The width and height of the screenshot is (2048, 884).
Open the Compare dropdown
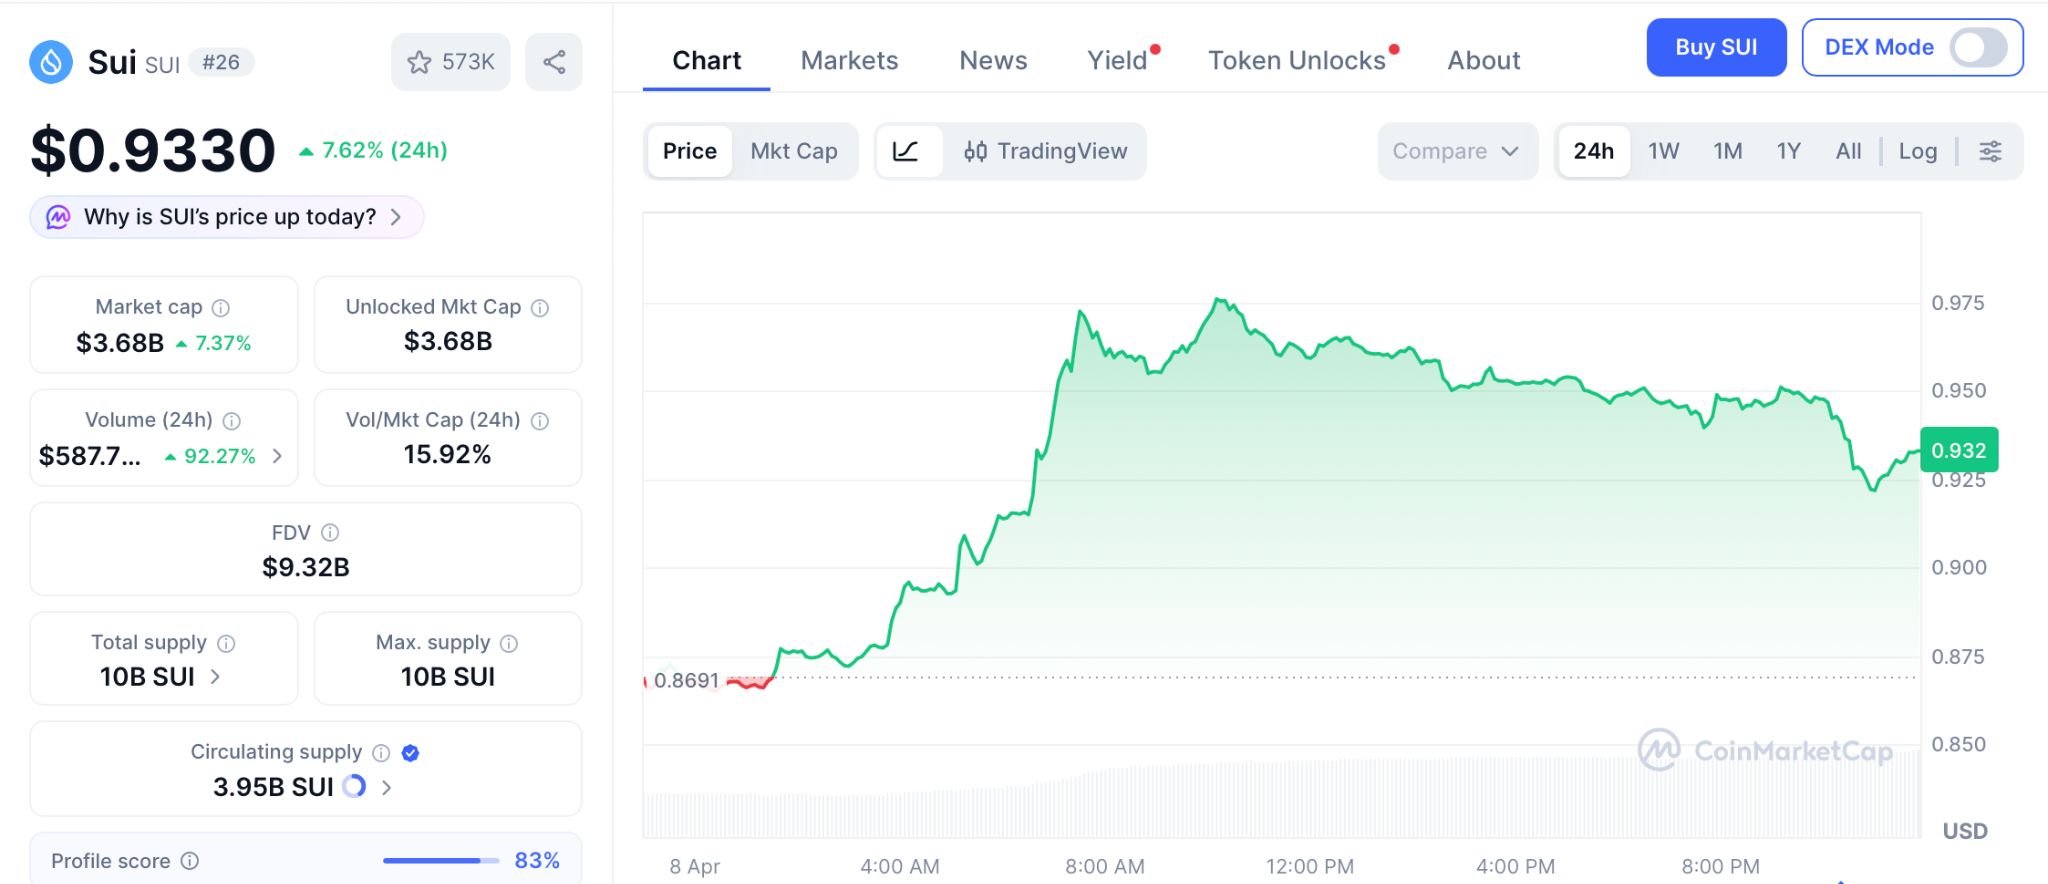(1456, 151)
